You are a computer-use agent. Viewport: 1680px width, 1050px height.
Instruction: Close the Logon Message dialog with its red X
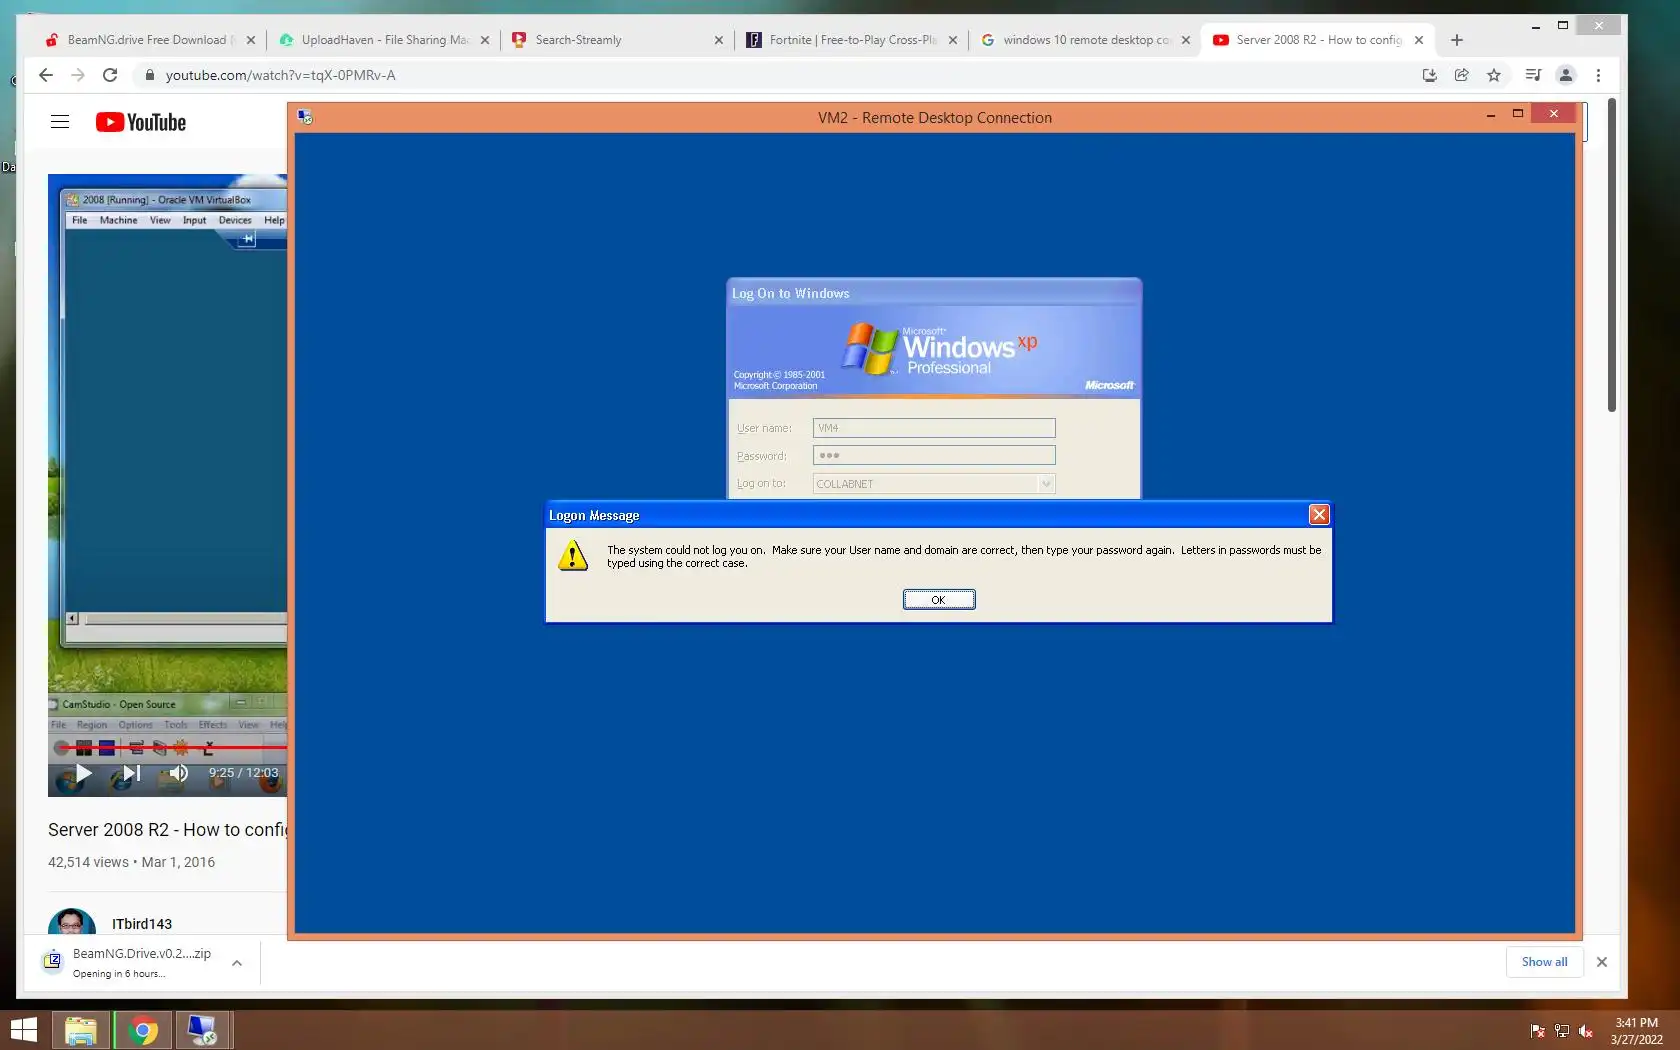tap(1319, 515)
